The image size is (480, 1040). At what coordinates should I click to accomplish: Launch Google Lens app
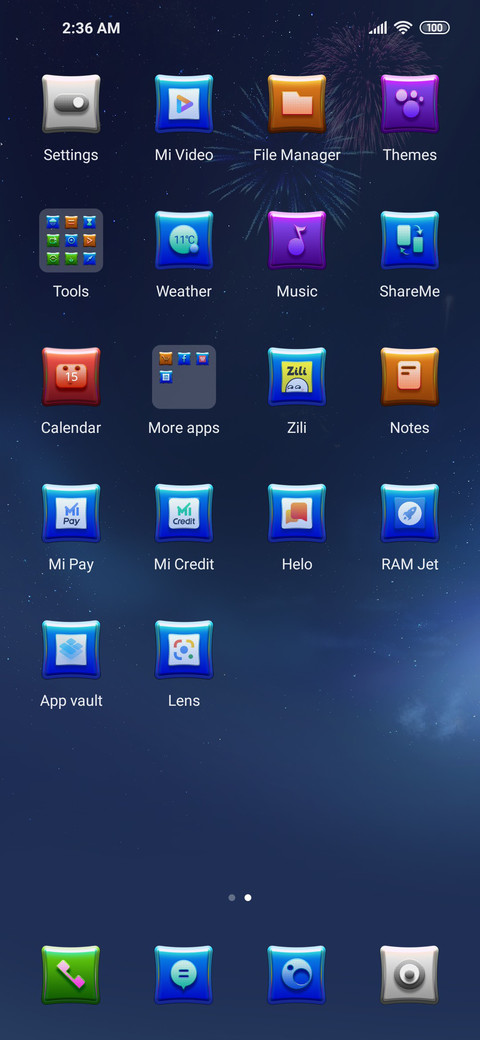[x=184, y=650]
